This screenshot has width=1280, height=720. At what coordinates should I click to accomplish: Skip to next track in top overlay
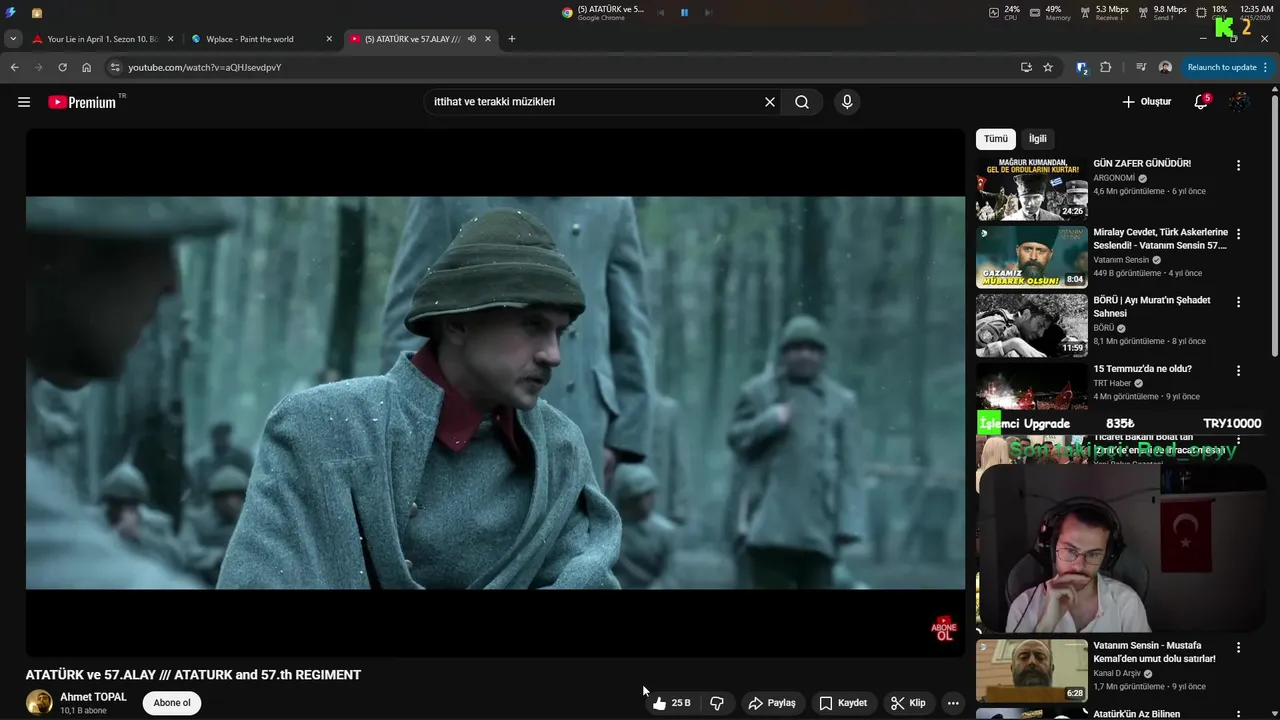coord(708,12)
